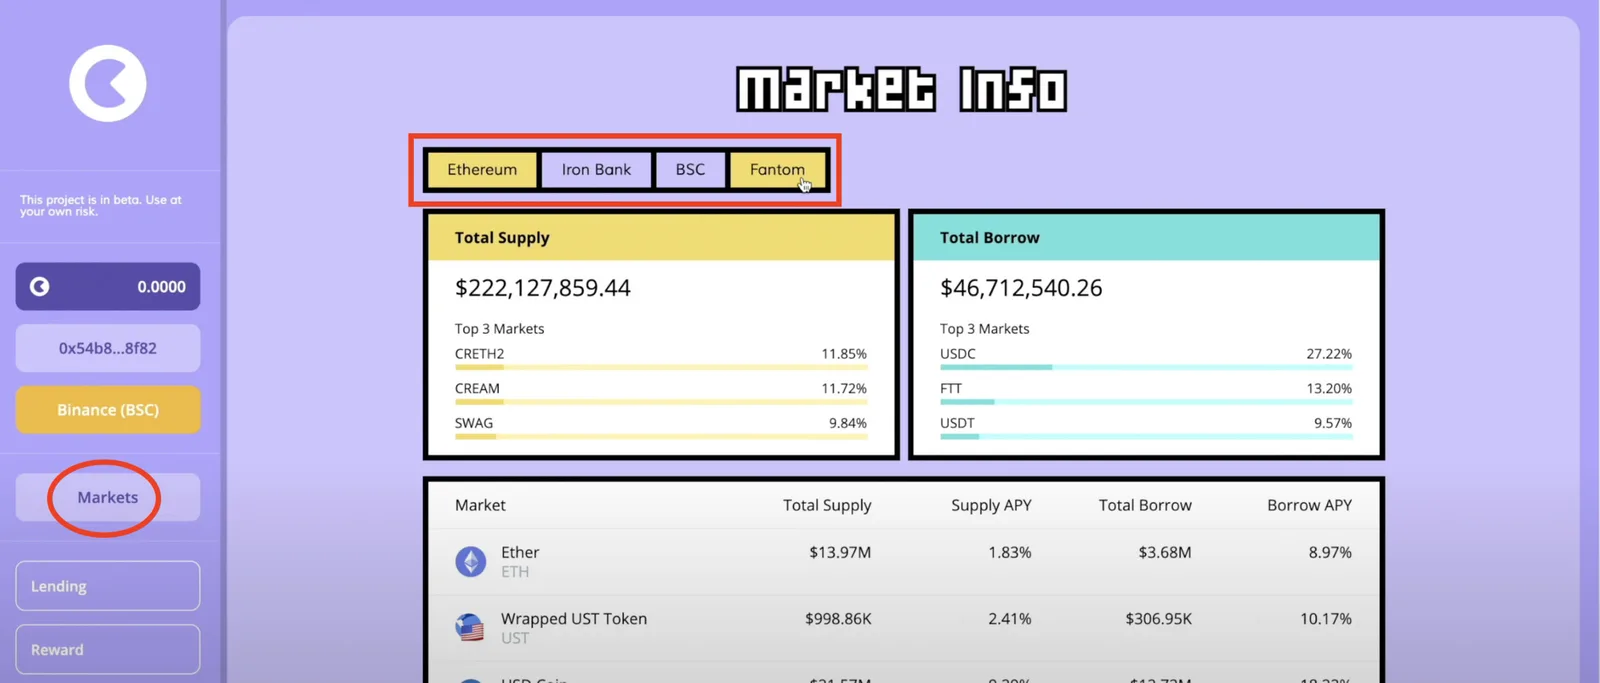The height and width of the screenshot is (683, 1600).
Task: Click UST total borrow $306.95K cell
Action: (1158, 619)
